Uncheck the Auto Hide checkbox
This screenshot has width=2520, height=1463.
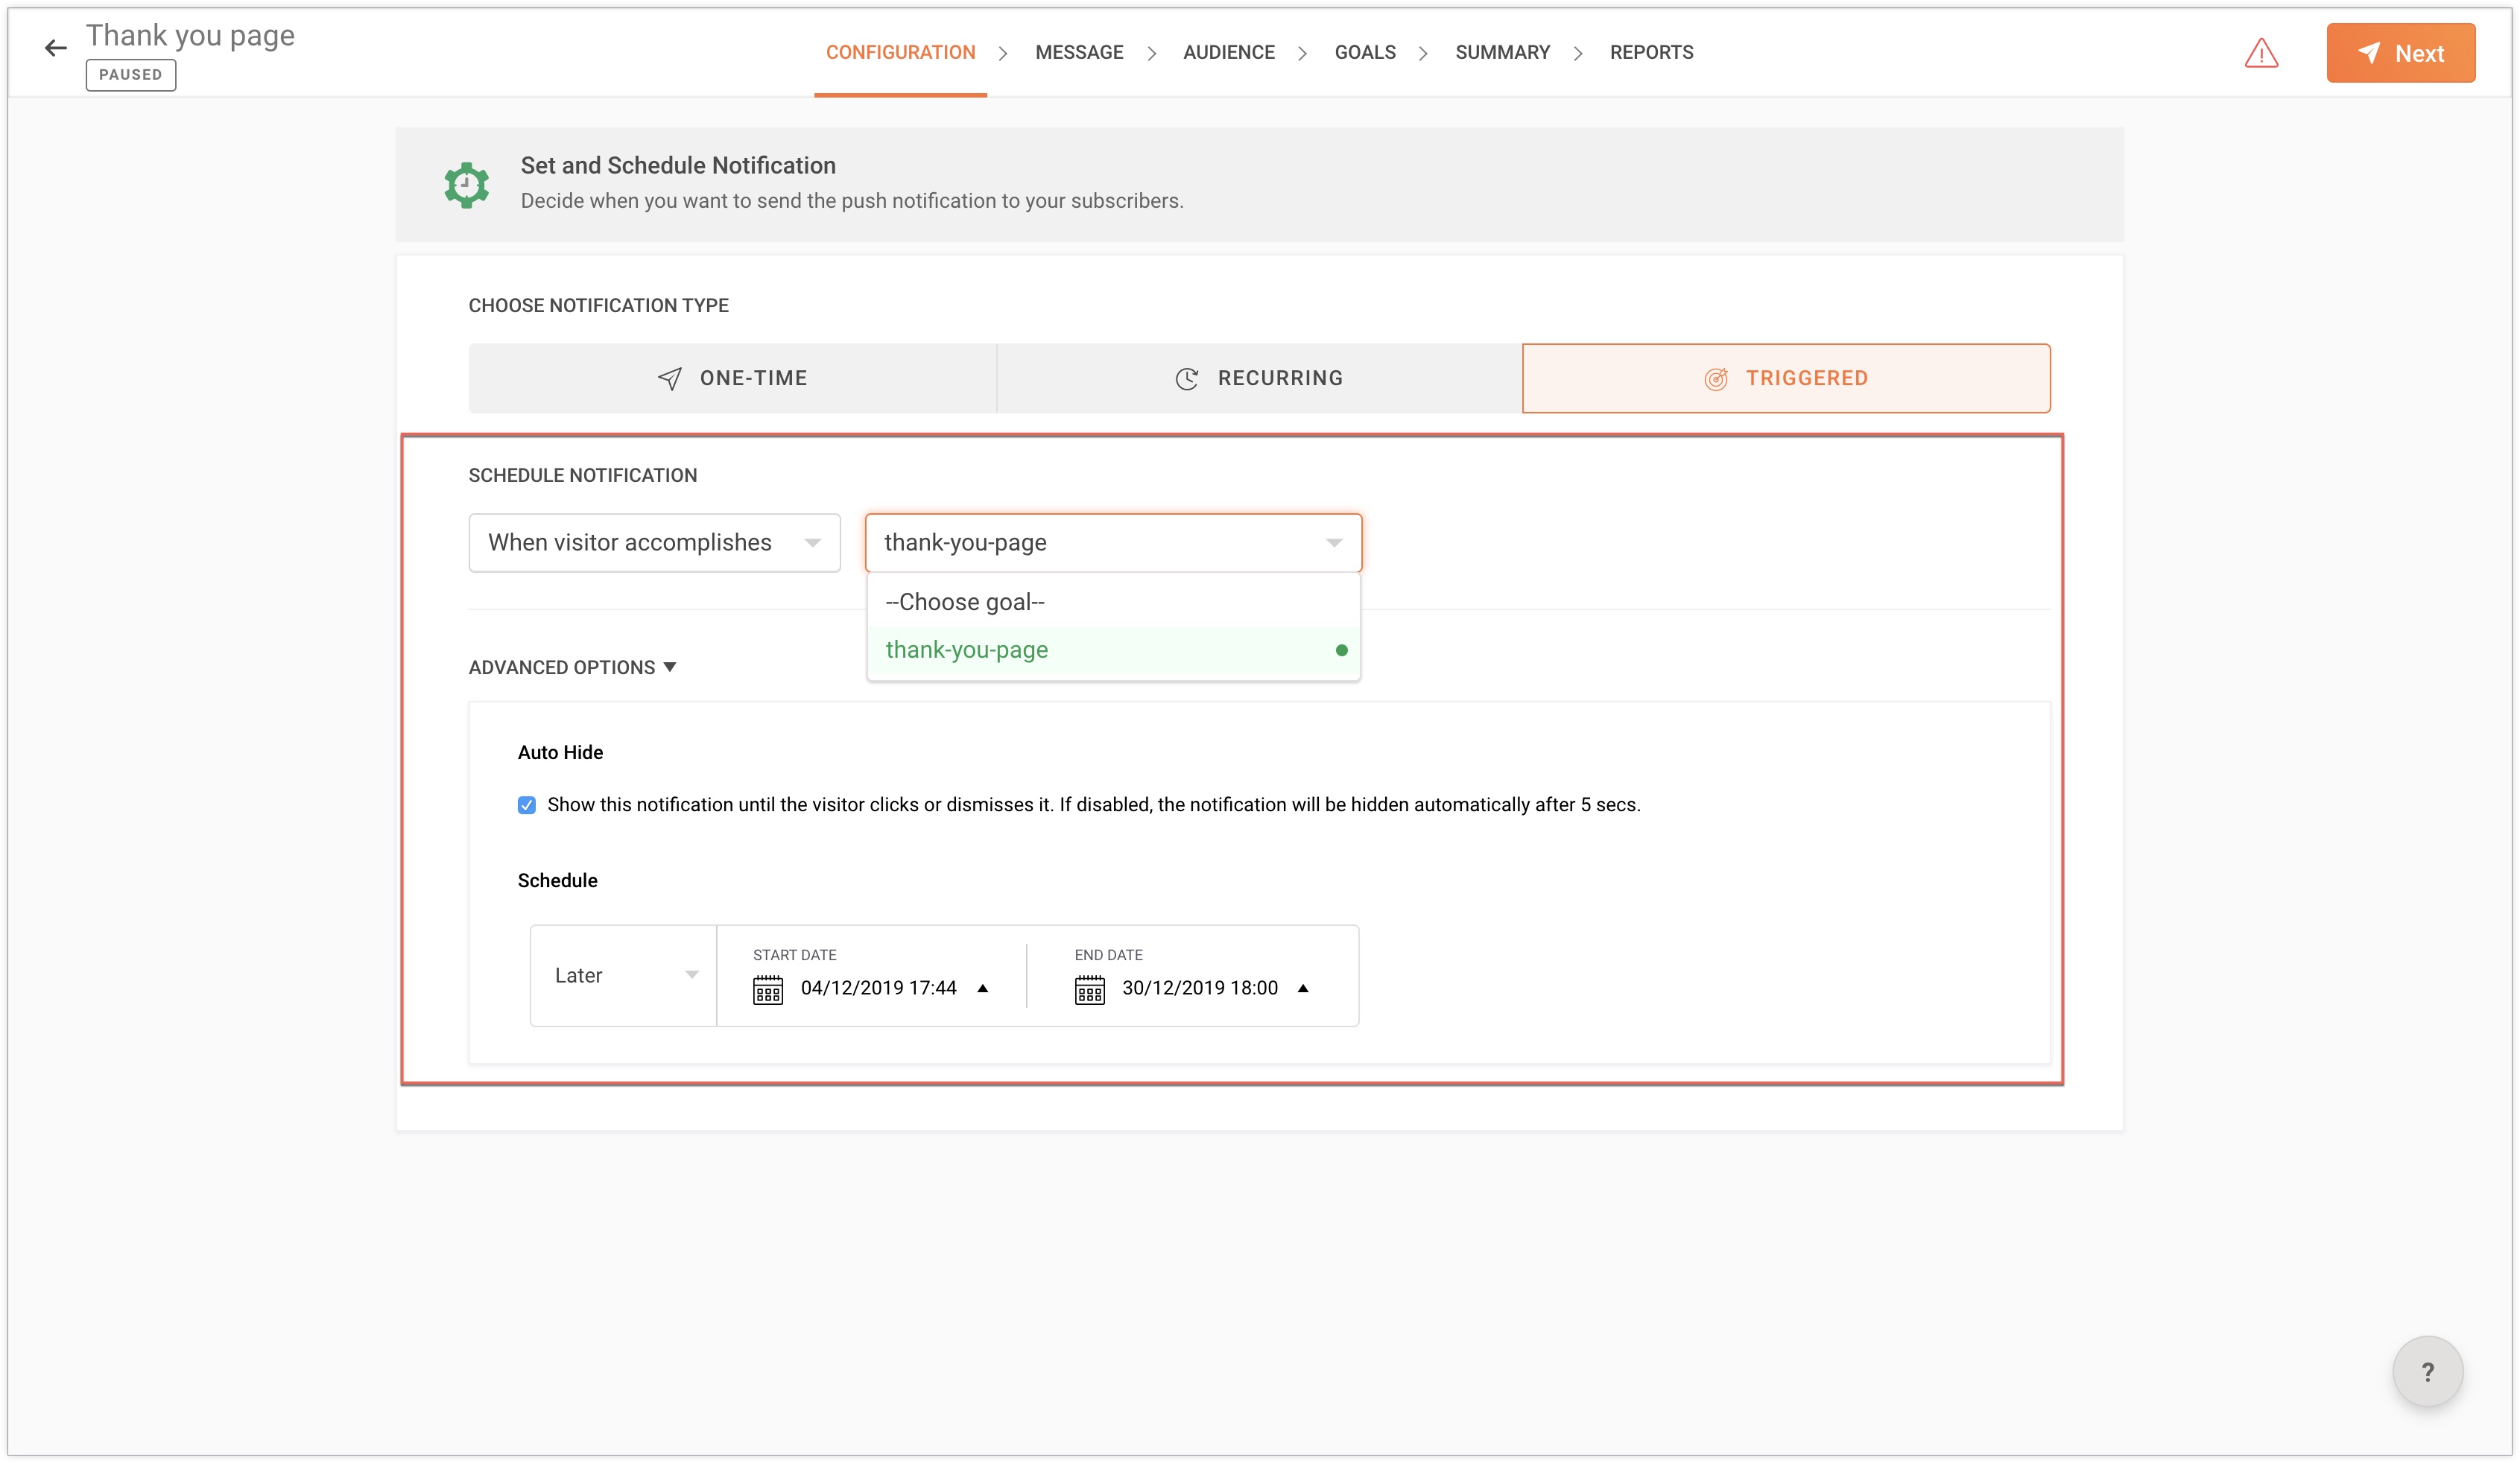point(527,805)
